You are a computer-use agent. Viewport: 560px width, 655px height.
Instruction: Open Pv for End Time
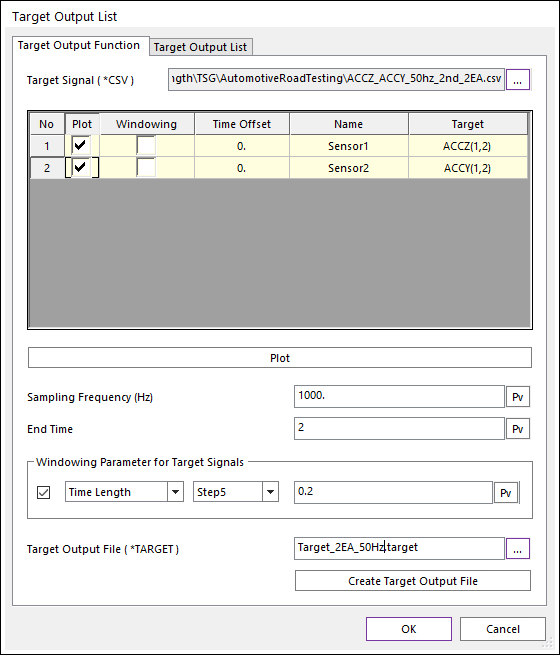pos(518,429)
